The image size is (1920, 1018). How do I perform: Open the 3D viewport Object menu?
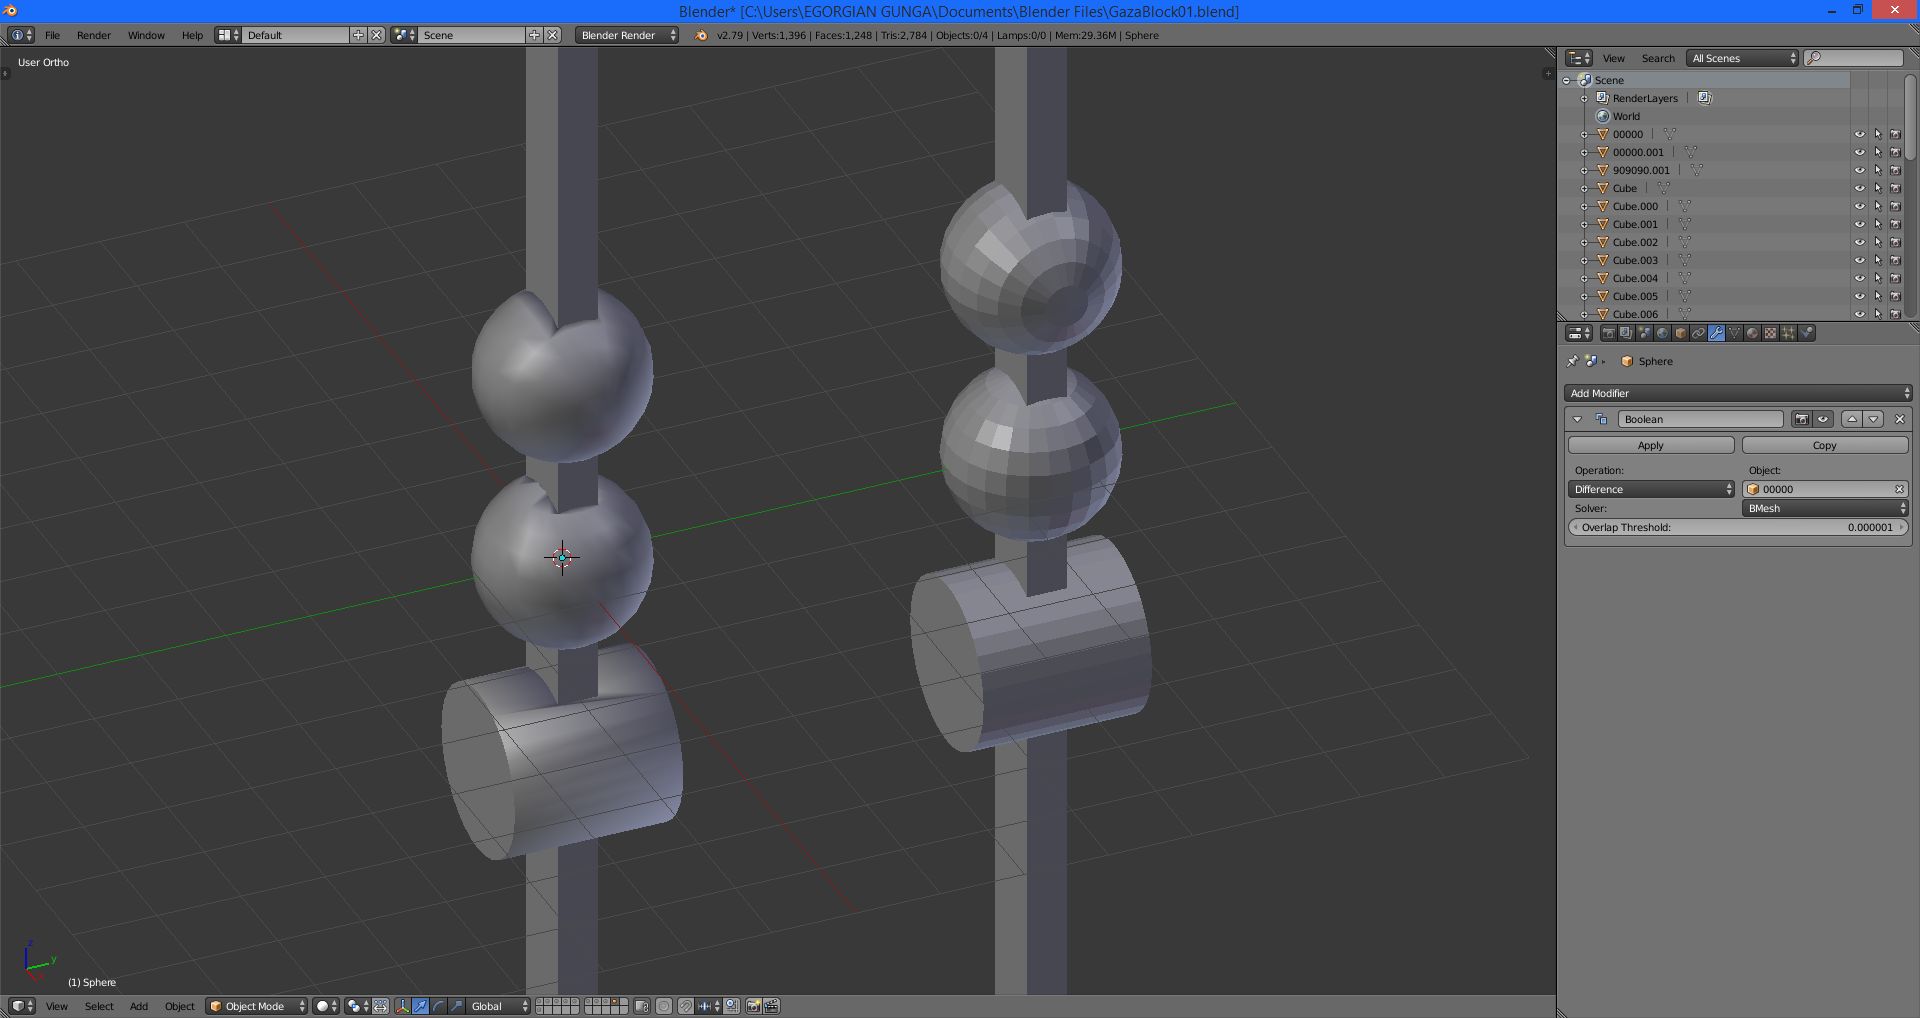click(180, 1006)
